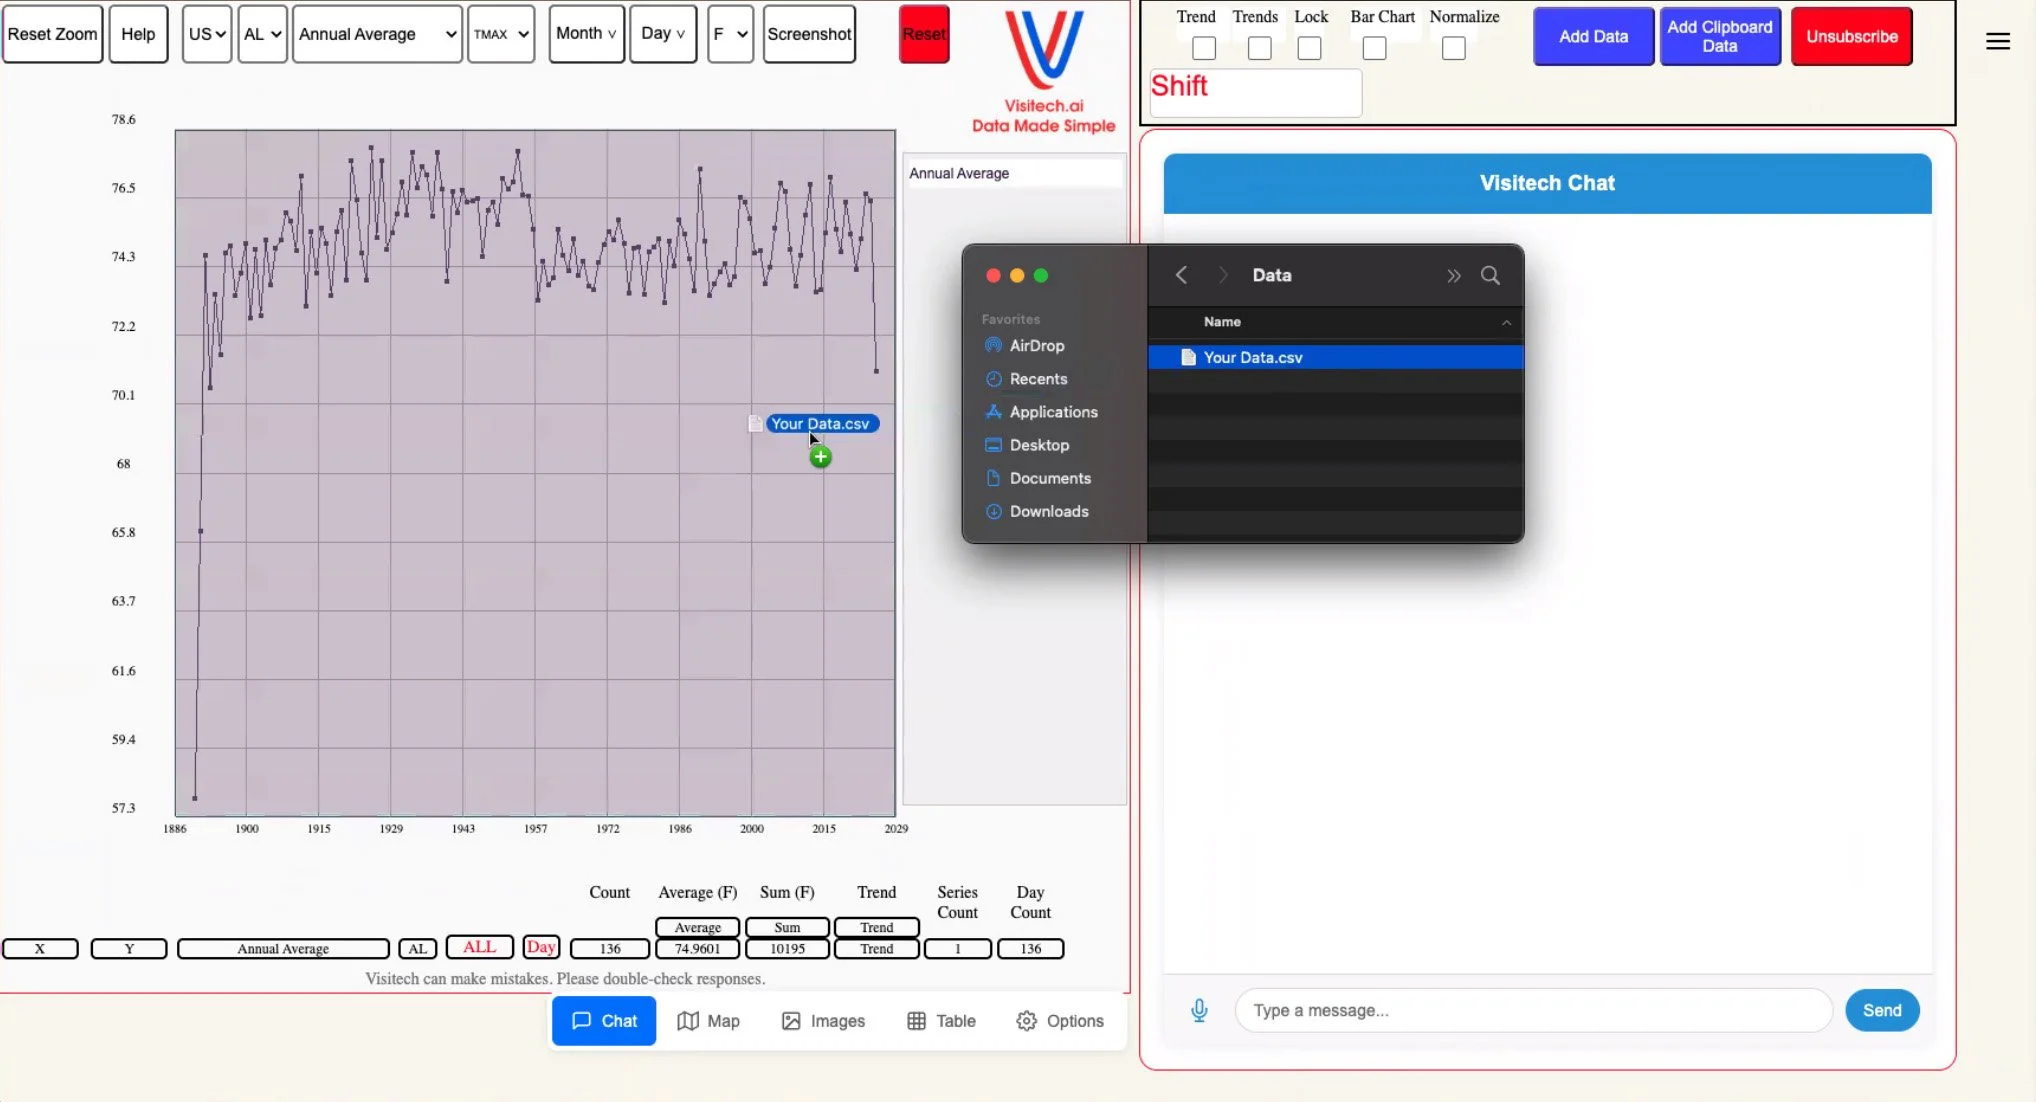
Task: Open the Annual Average dropdown
Action: click(x=377, y=33)
